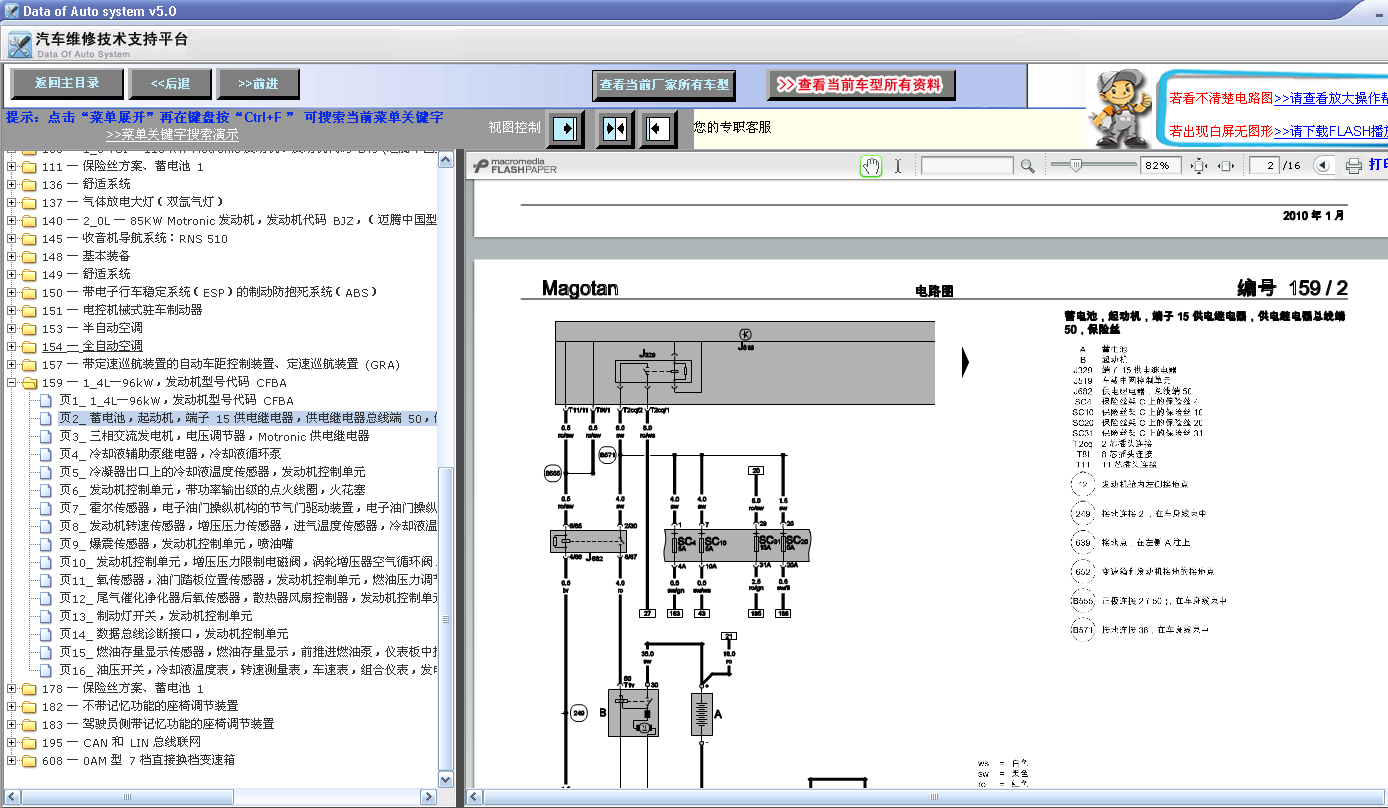Screen dimensions: 1388x808
Task: Click the battery A symbol in the diagram
Action: point(701,716)
